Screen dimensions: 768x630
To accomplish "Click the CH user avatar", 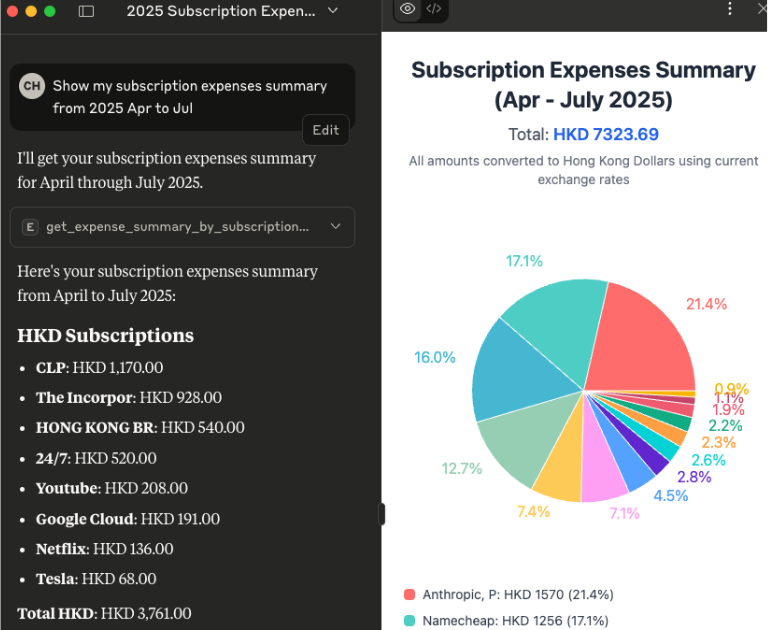I will (32, 86).
